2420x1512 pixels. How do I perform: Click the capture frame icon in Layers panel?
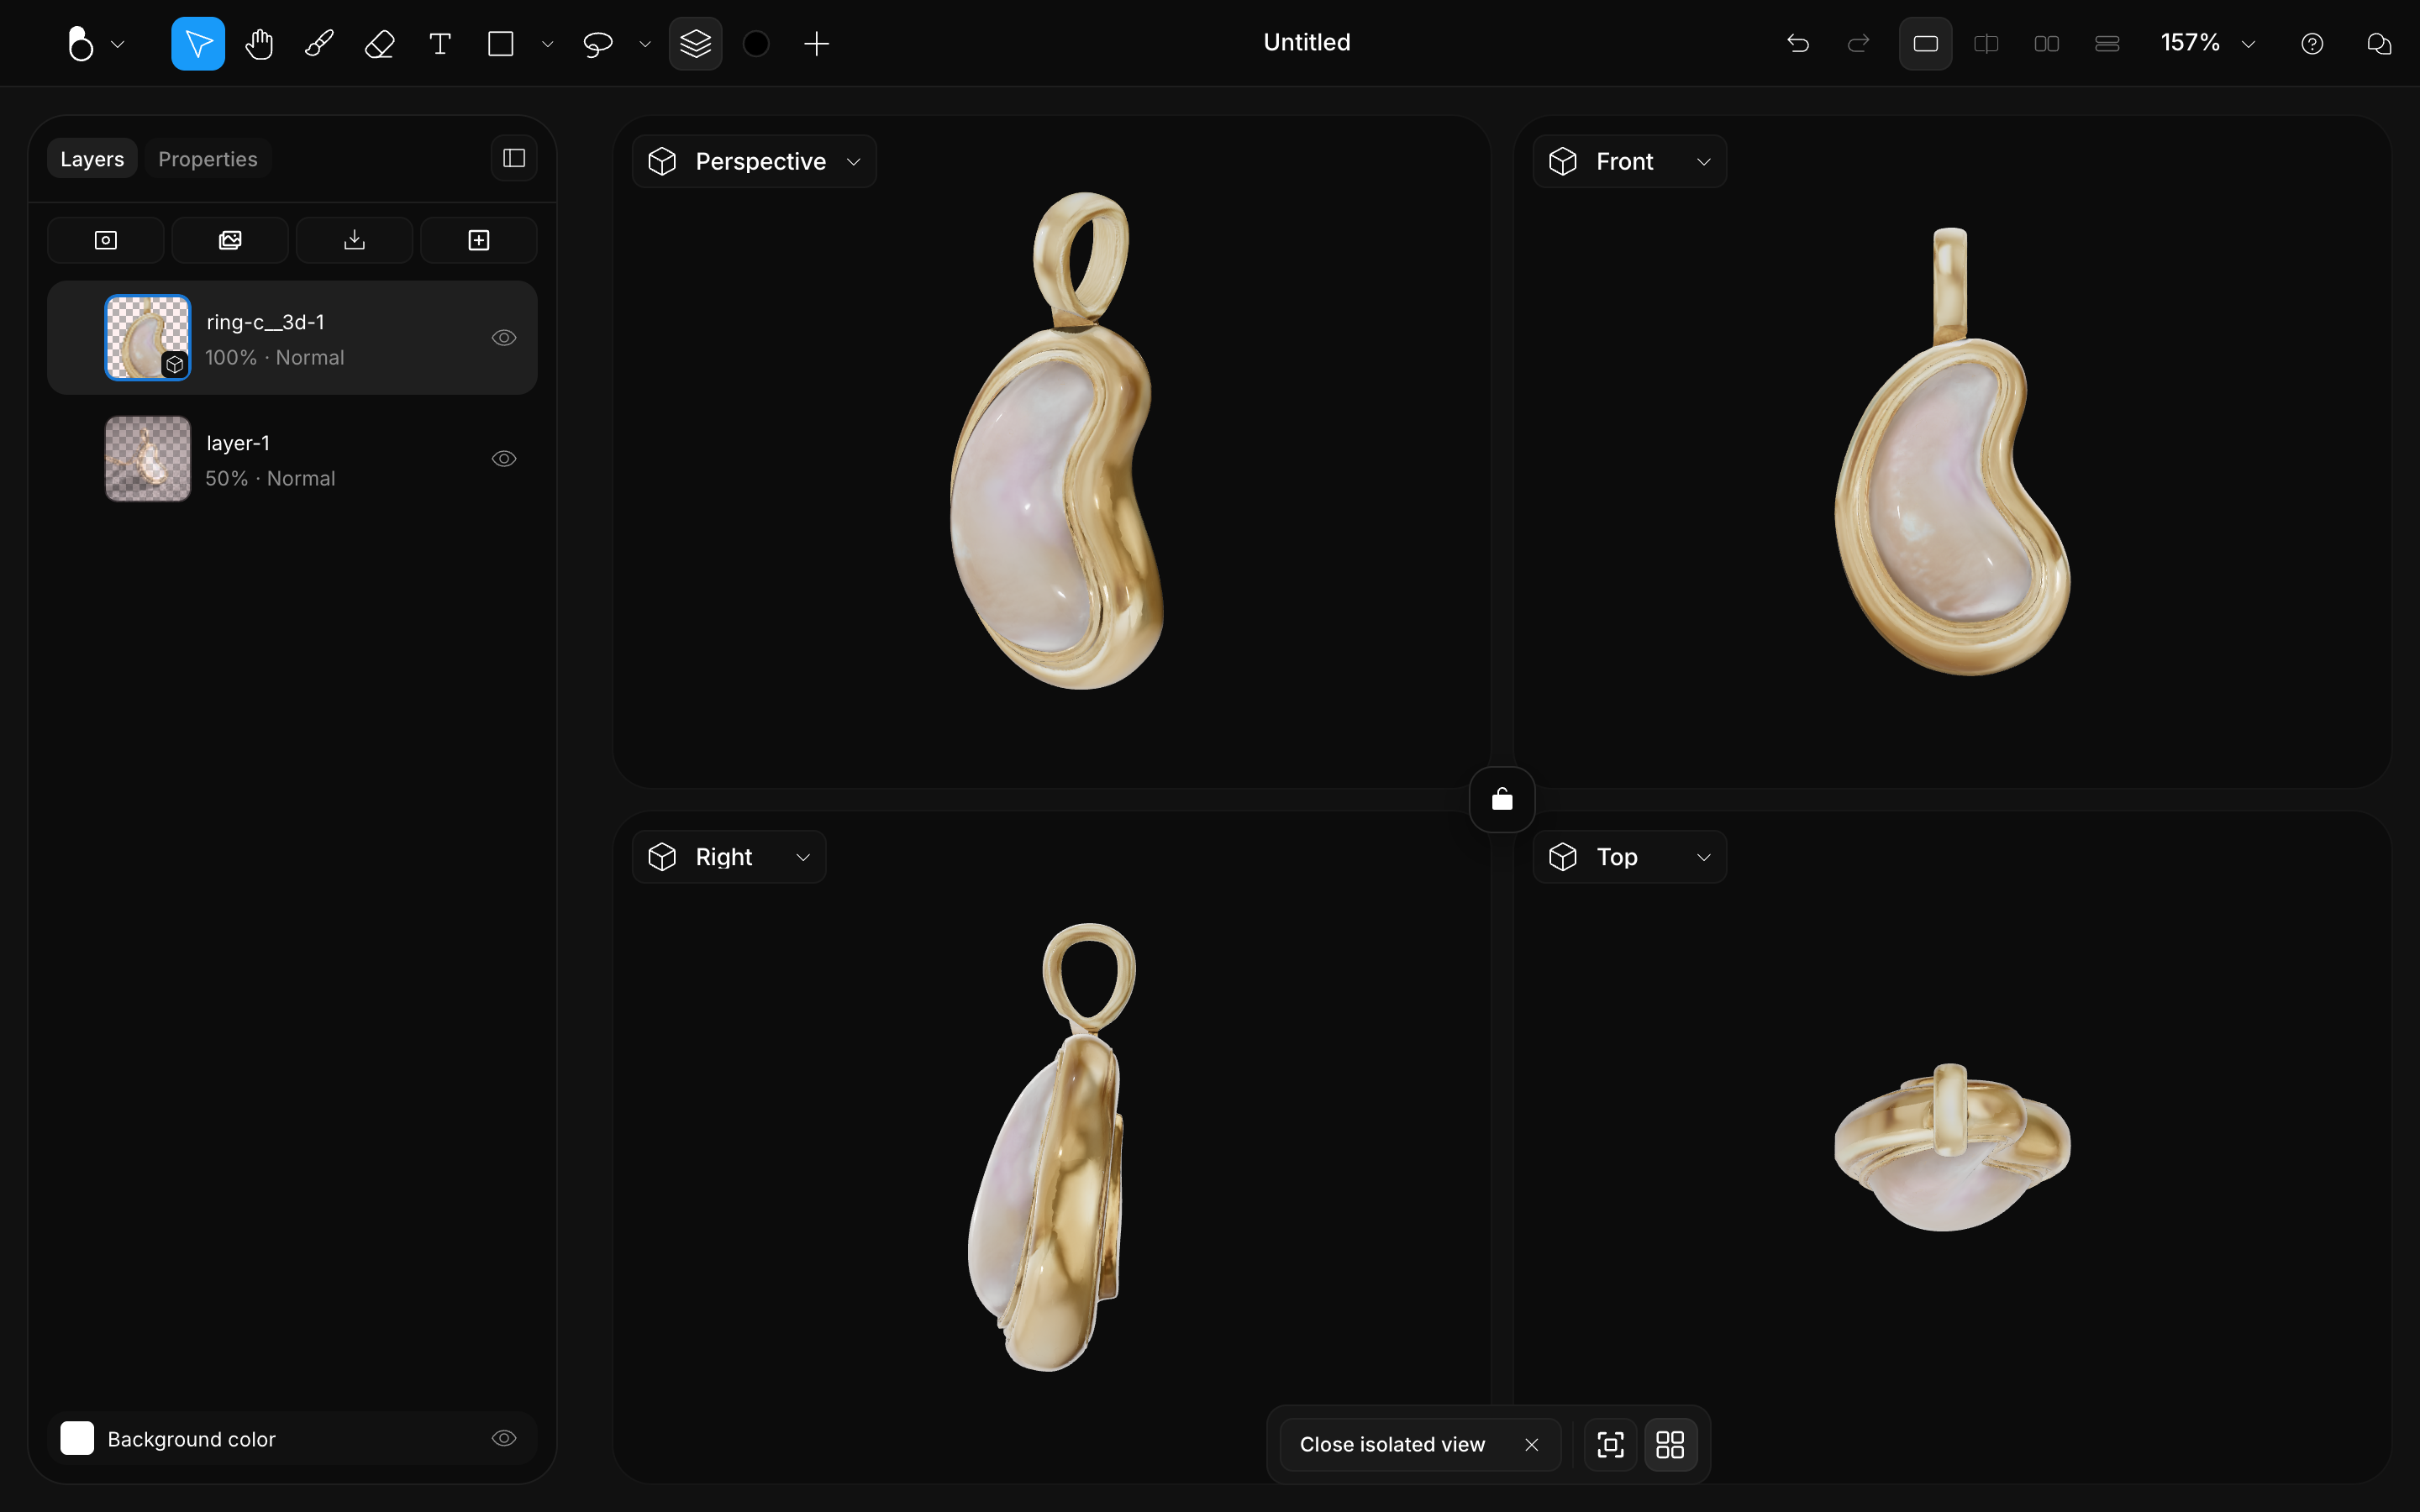pos(106,240)
